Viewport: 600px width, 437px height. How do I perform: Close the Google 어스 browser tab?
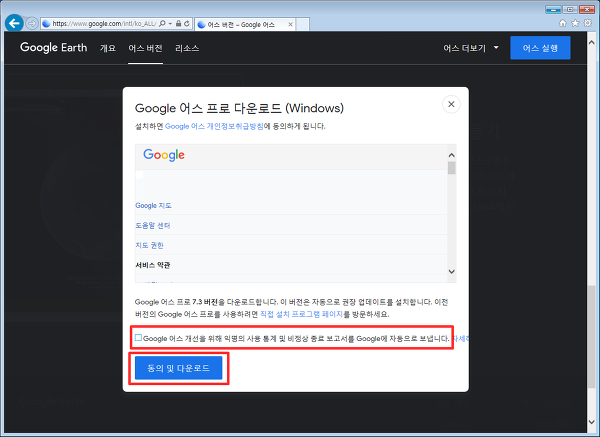click(290, 24)
